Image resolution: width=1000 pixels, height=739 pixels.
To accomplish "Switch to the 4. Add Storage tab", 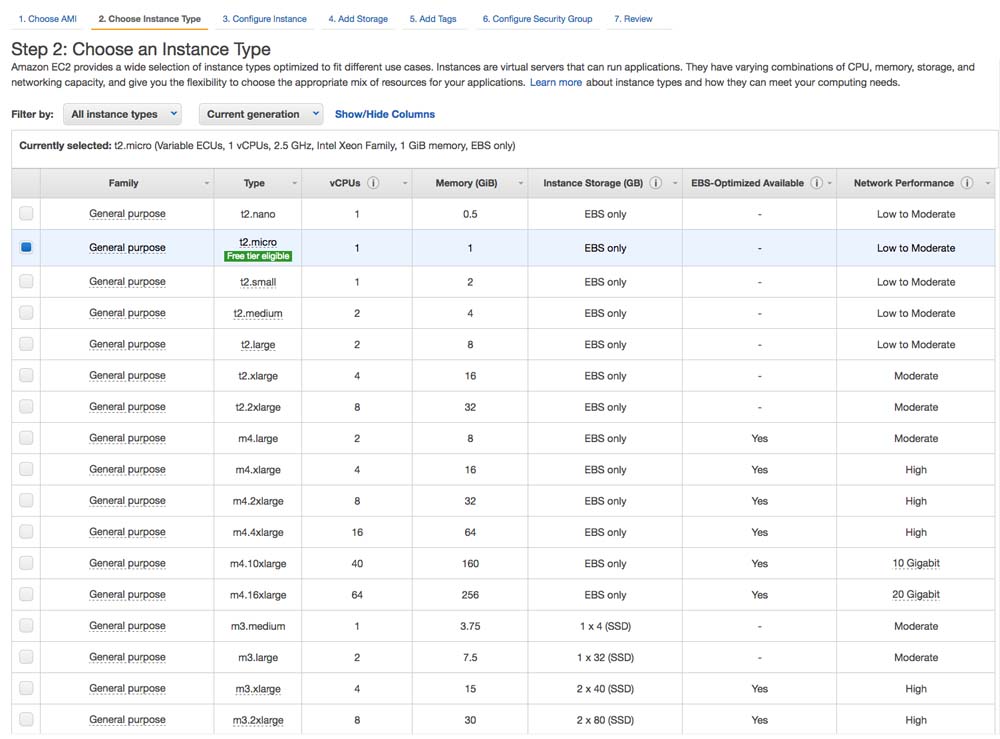I will click(x=358, y=19).
